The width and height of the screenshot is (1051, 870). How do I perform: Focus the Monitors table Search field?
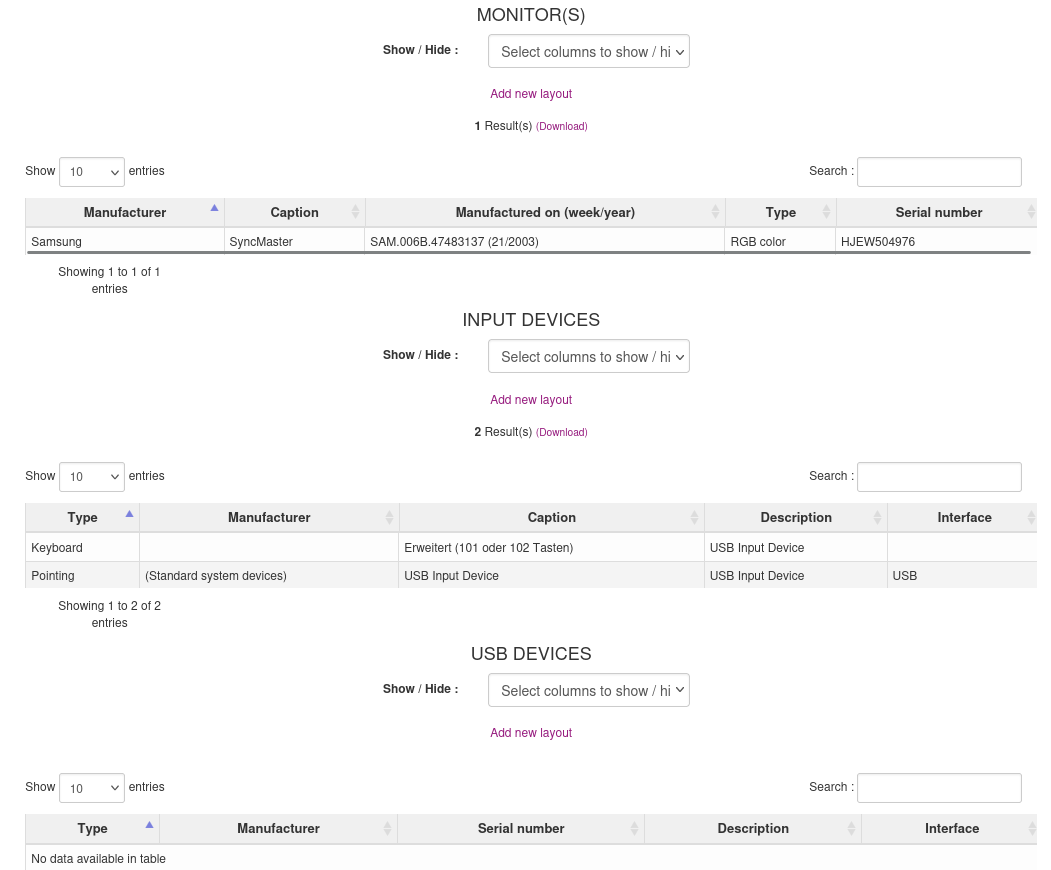(x=939, y=172)
